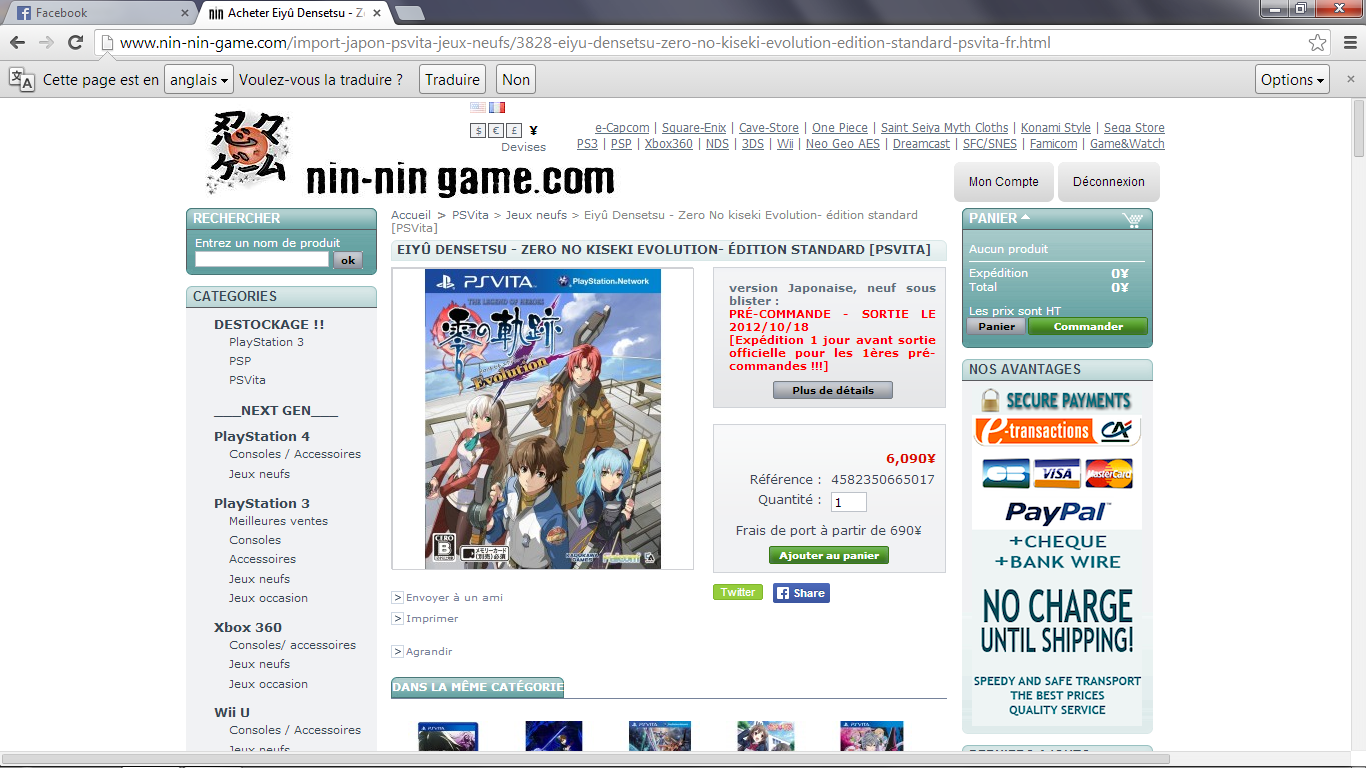Add the game with 'Ajouter au panier'
The width and height of the screenshot is (1366, 768).
tap(829, 555)
